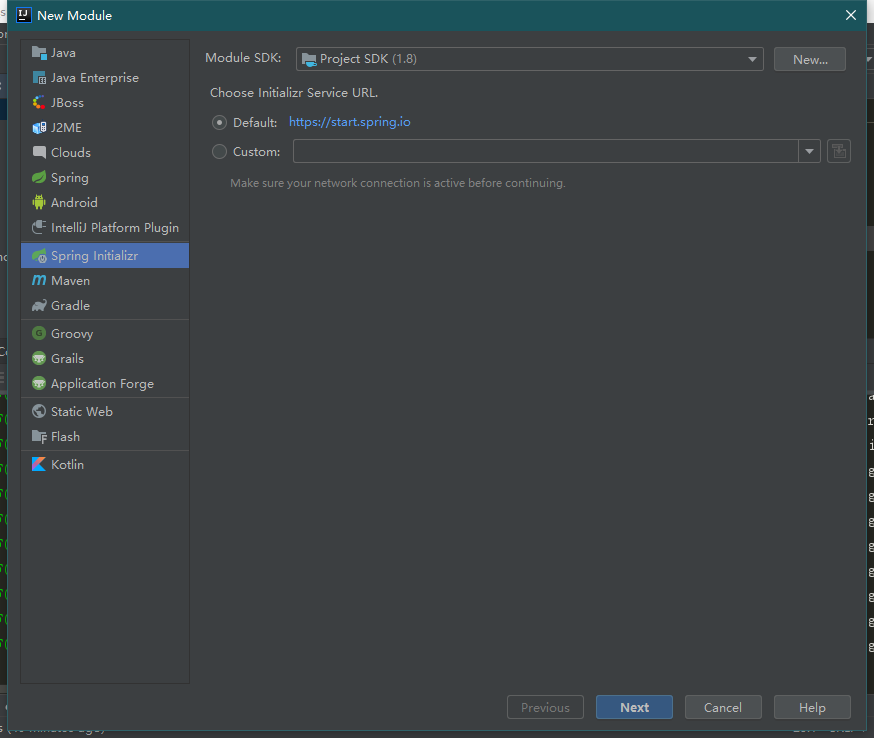Viewport: 874px width, 738px height.
Task: Choose Maven module type
Action: pos(105,280)
